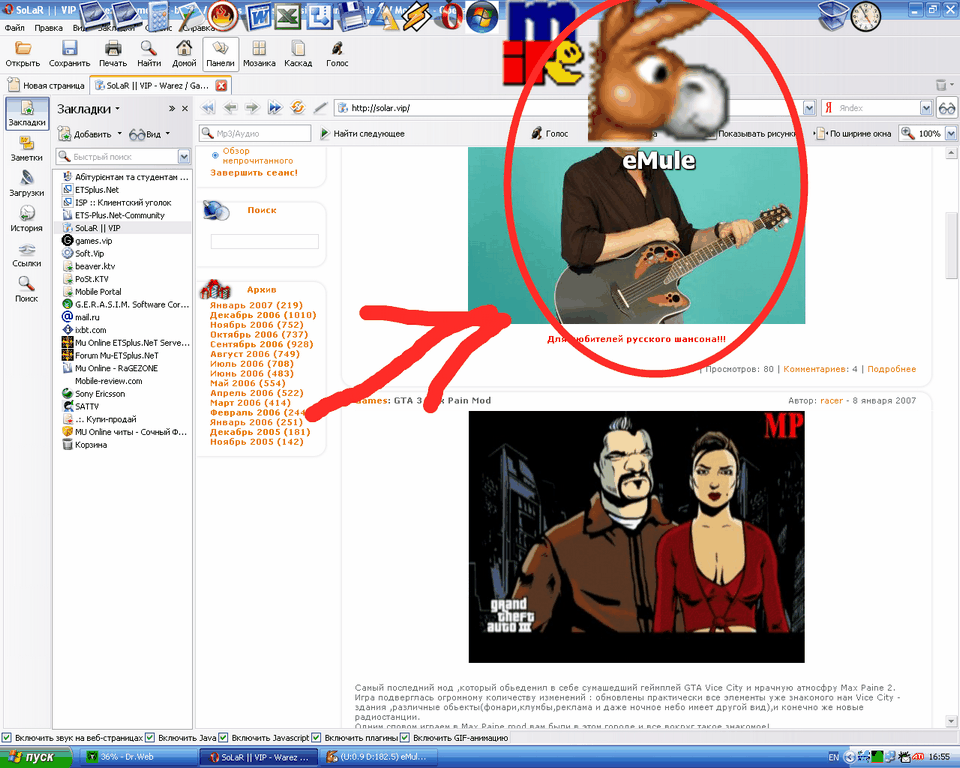The width and height of the screenshot is (960, 768).
Task: Open the Yandex search engine dropdown arrow
Action: (x=925, y=108)
